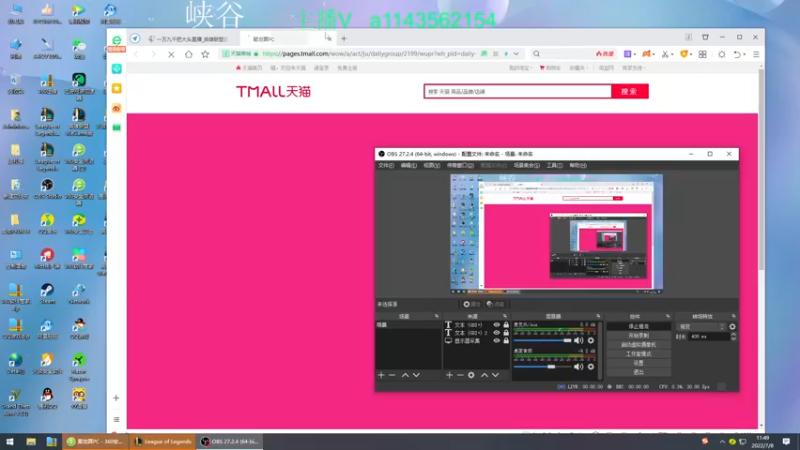This screenshot has width=800, height=450.
Task: Open the 视图(V) menu in OBS
Action: click(432, 165)
